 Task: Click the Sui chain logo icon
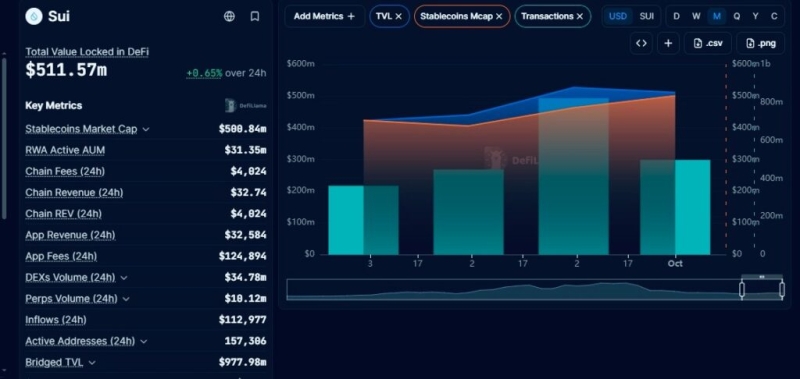(x=34, y=16)
